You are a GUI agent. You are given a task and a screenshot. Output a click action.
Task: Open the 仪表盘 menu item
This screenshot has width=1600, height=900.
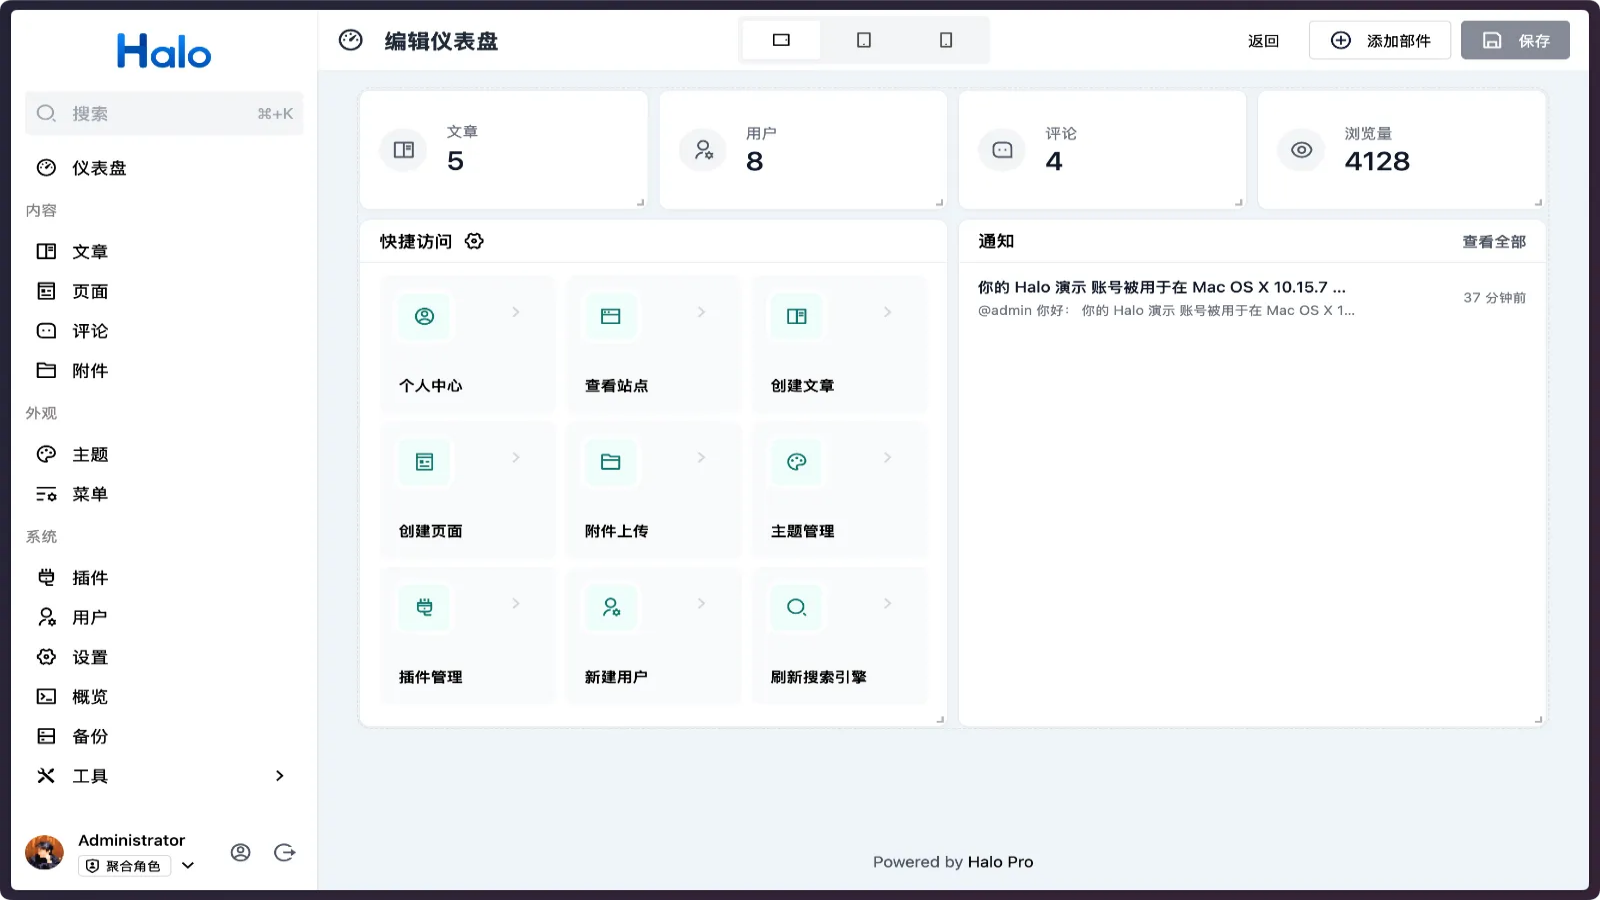97,167
